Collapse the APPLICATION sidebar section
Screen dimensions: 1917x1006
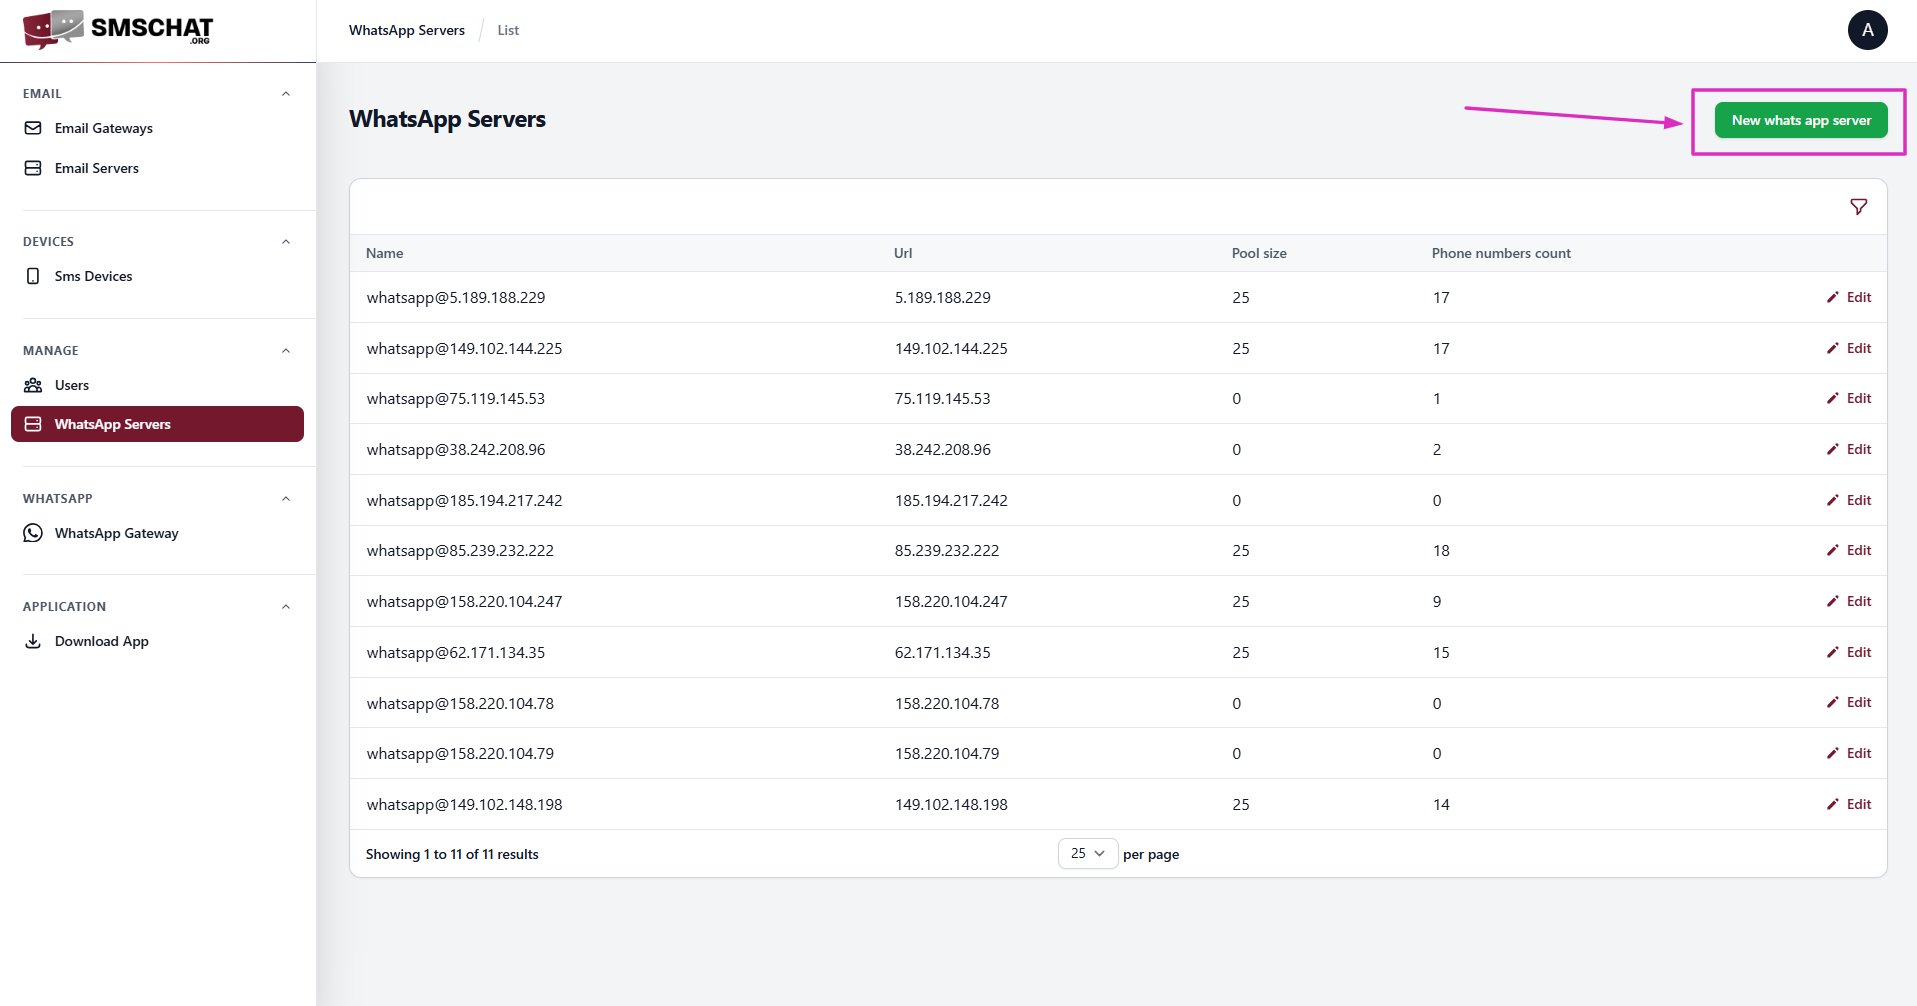(286, 607)
